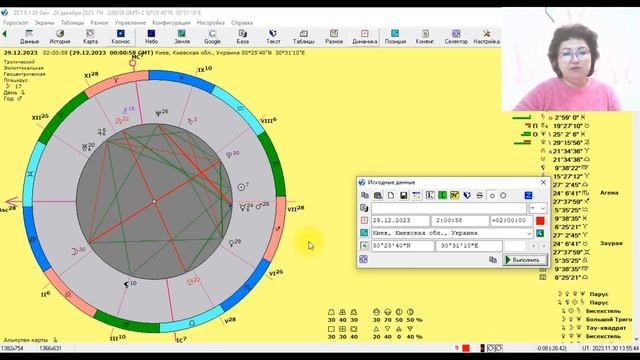This screenshot has width=640, height=360.
Task: Open the Карта toolbar button
Action: [x=90, y=37]
